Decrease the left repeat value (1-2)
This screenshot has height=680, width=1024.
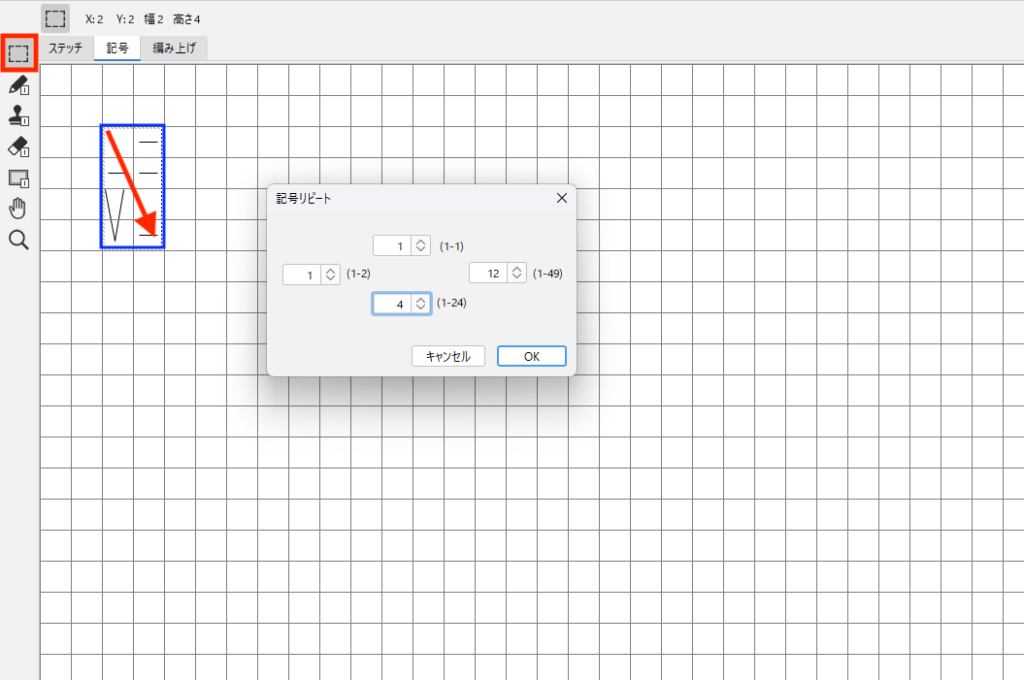(330, 279)
